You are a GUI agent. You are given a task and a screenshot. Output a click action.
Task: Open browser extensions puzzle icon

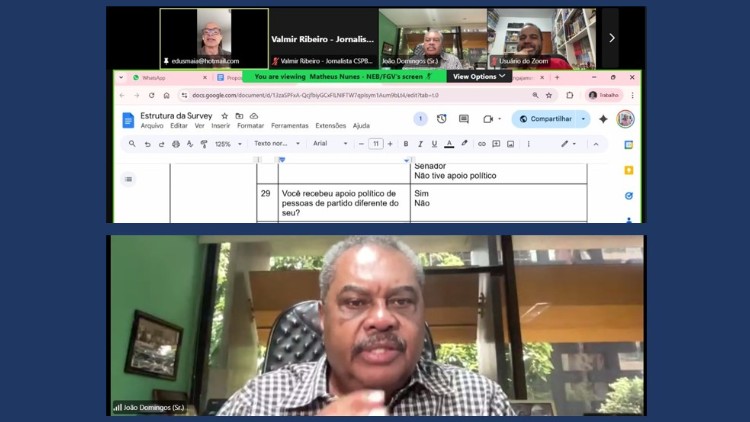(569, 95)
